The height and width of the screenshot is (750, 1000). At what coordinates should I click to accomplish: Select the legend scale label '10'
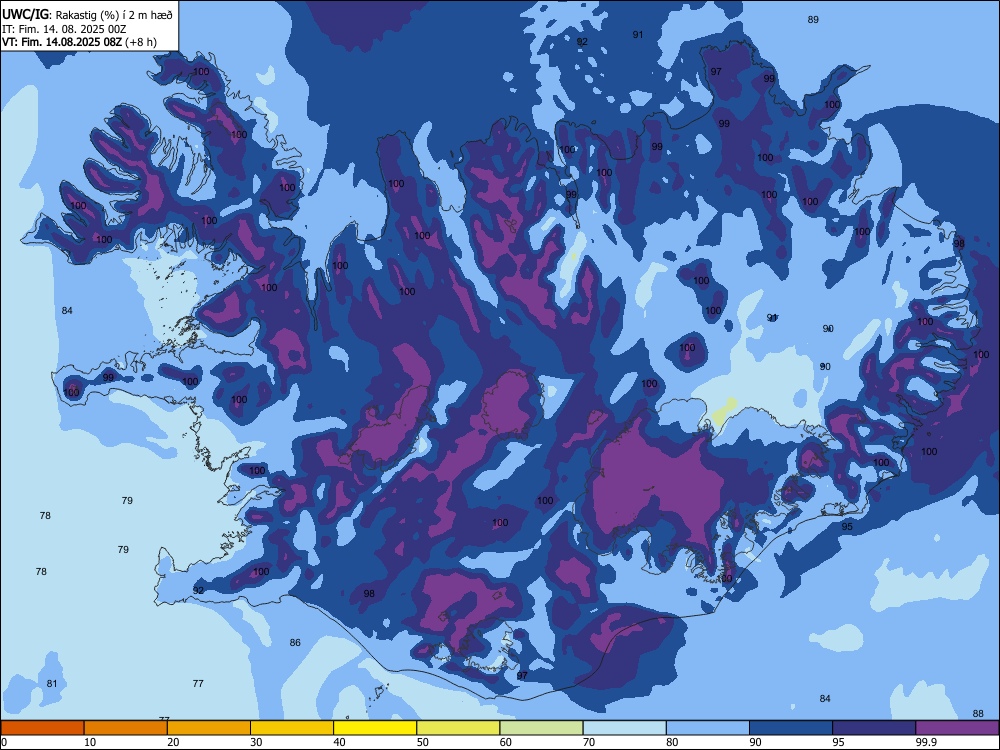click(90, 742)
